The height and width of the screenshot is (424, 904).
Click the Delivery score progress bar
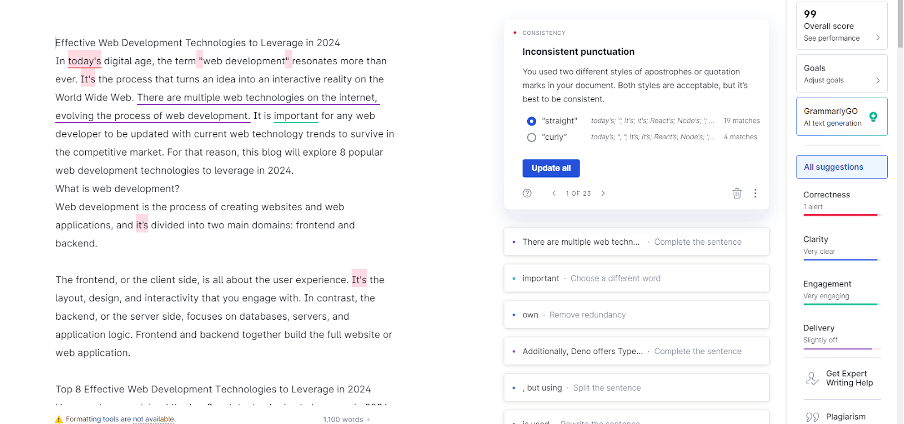point(842,348)
